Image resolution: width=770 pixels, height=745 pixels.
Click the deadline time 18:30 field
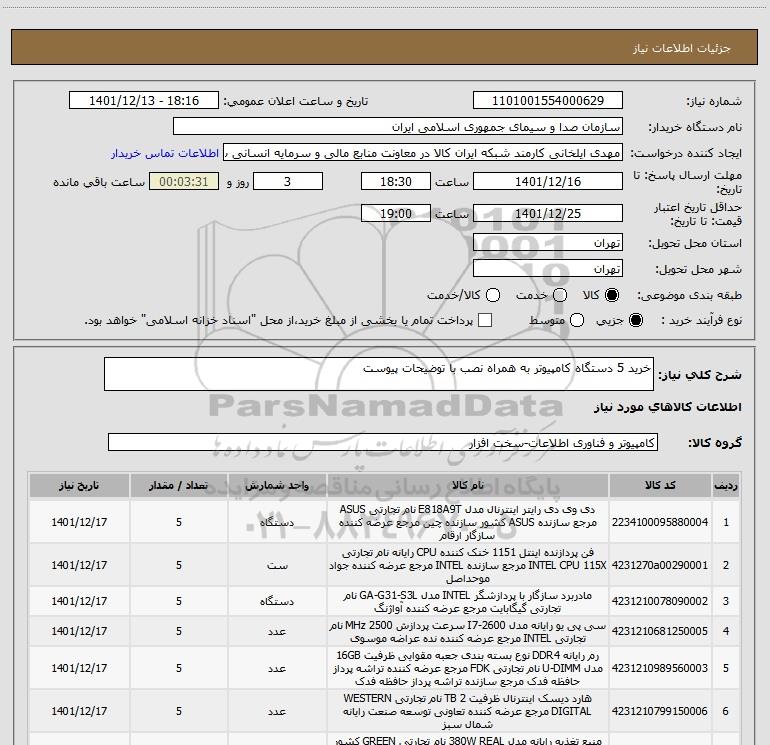pyautogui.click(x=396, y=182)
